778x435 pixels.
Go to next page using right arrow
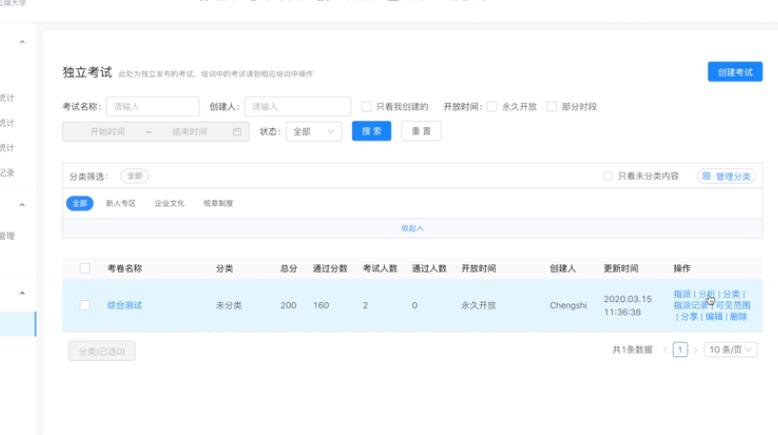696,350
